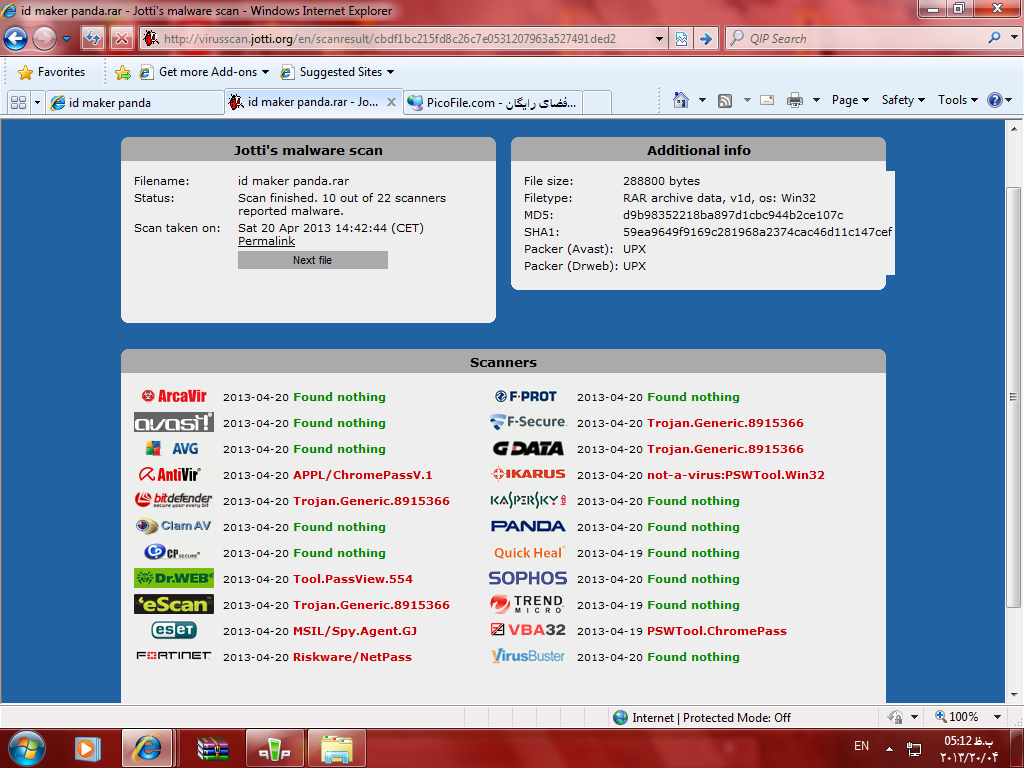Click the 'Internet | Protected Mode: Off' status
Screen dimensions: 1024x768
(702, 718)
